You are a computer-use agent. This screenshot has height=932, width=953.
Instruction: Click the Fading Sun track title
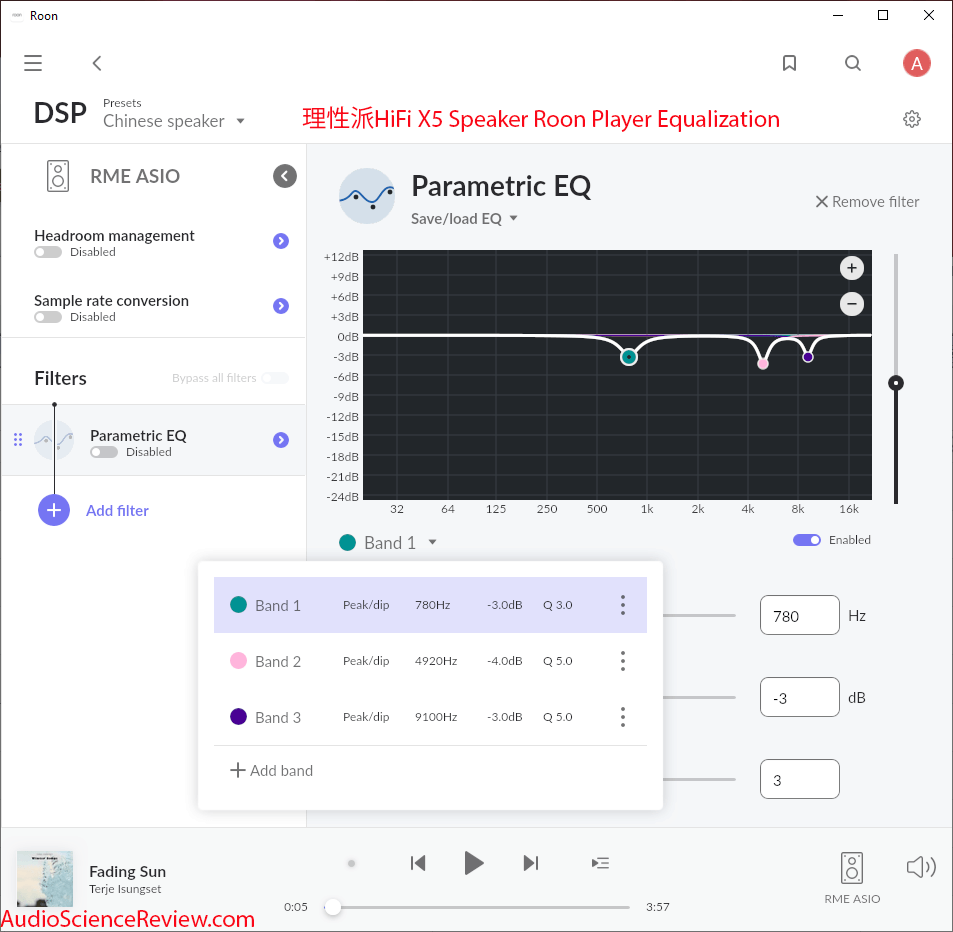click(x=128, y=871)
